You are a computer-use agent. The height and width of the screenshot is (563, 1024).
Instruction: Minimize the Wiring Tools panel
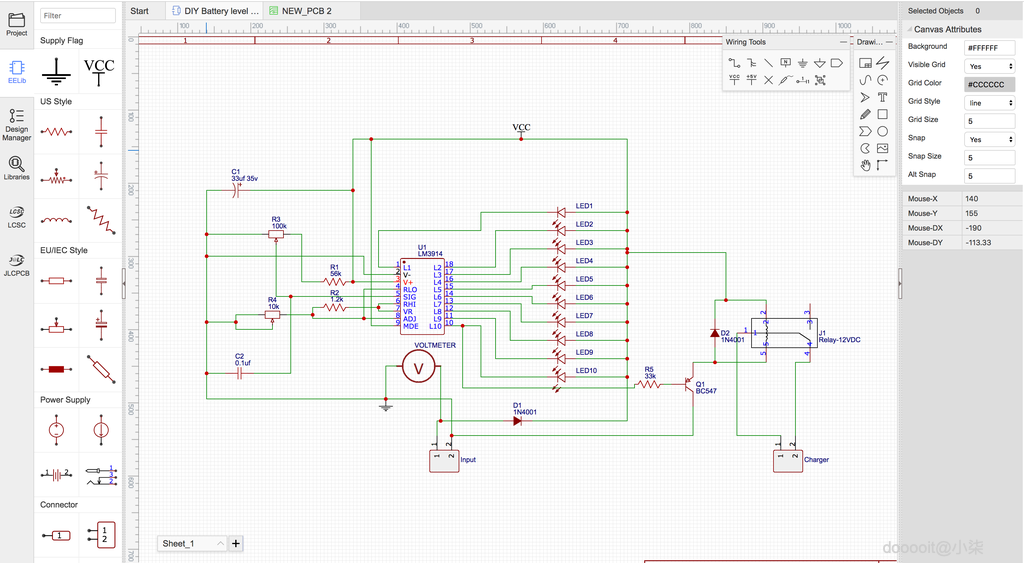pos(843,42)
